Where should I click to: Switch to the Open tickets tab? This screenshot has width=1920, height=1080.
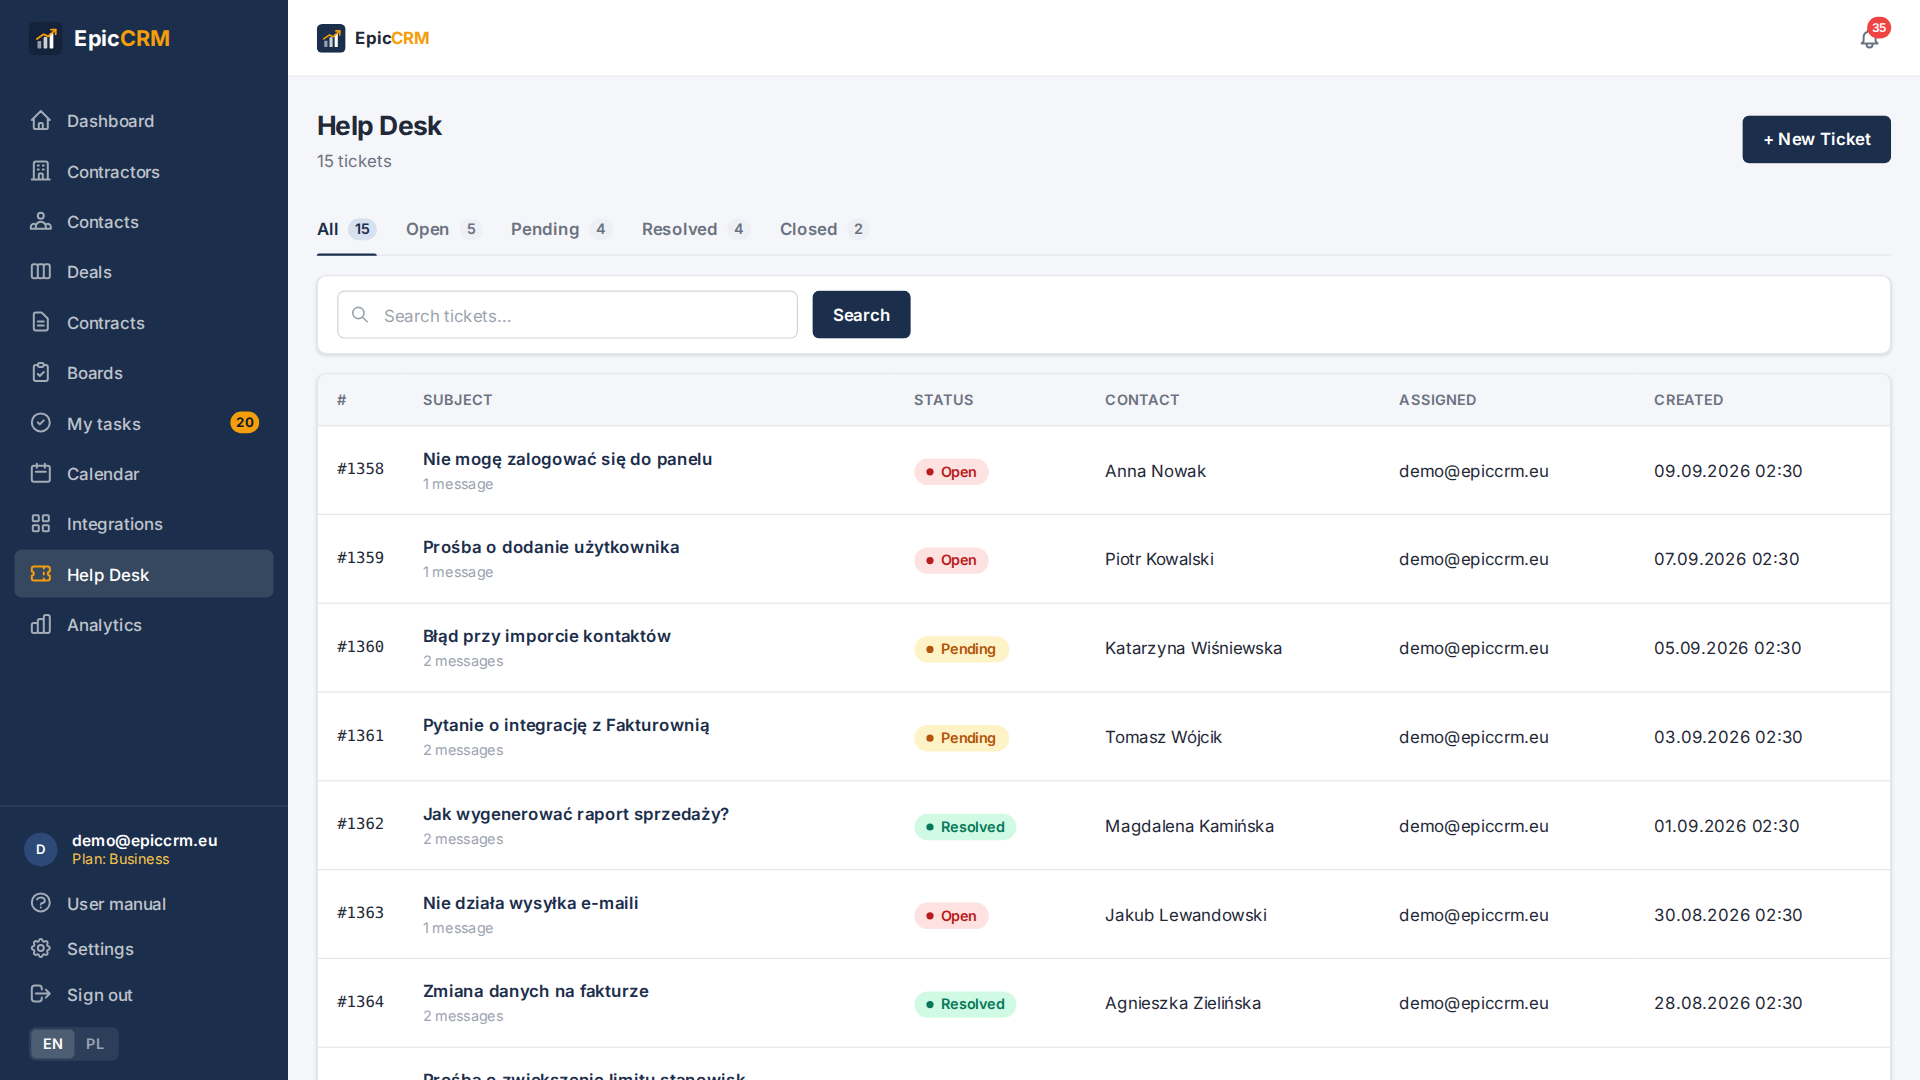pos(443,229)
